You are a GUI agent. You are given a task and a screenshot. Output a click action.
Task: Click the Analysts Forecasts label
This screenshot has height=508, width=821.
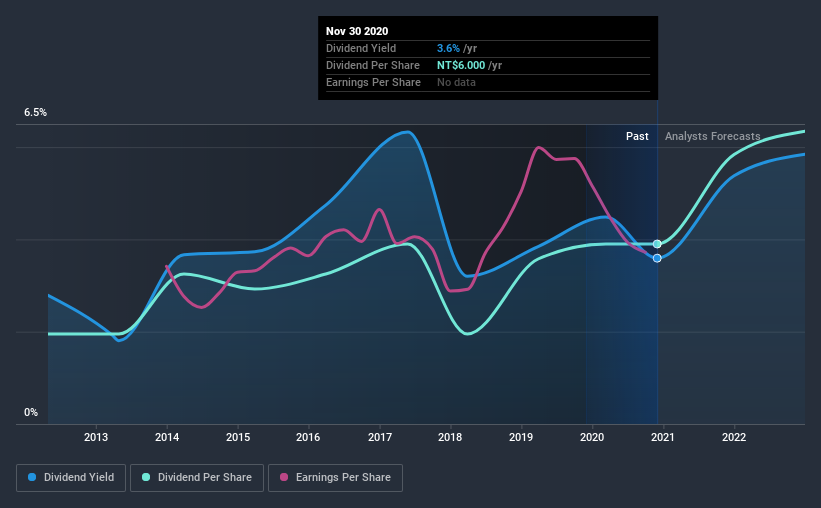pyautogui.click(x=713, y=136)
